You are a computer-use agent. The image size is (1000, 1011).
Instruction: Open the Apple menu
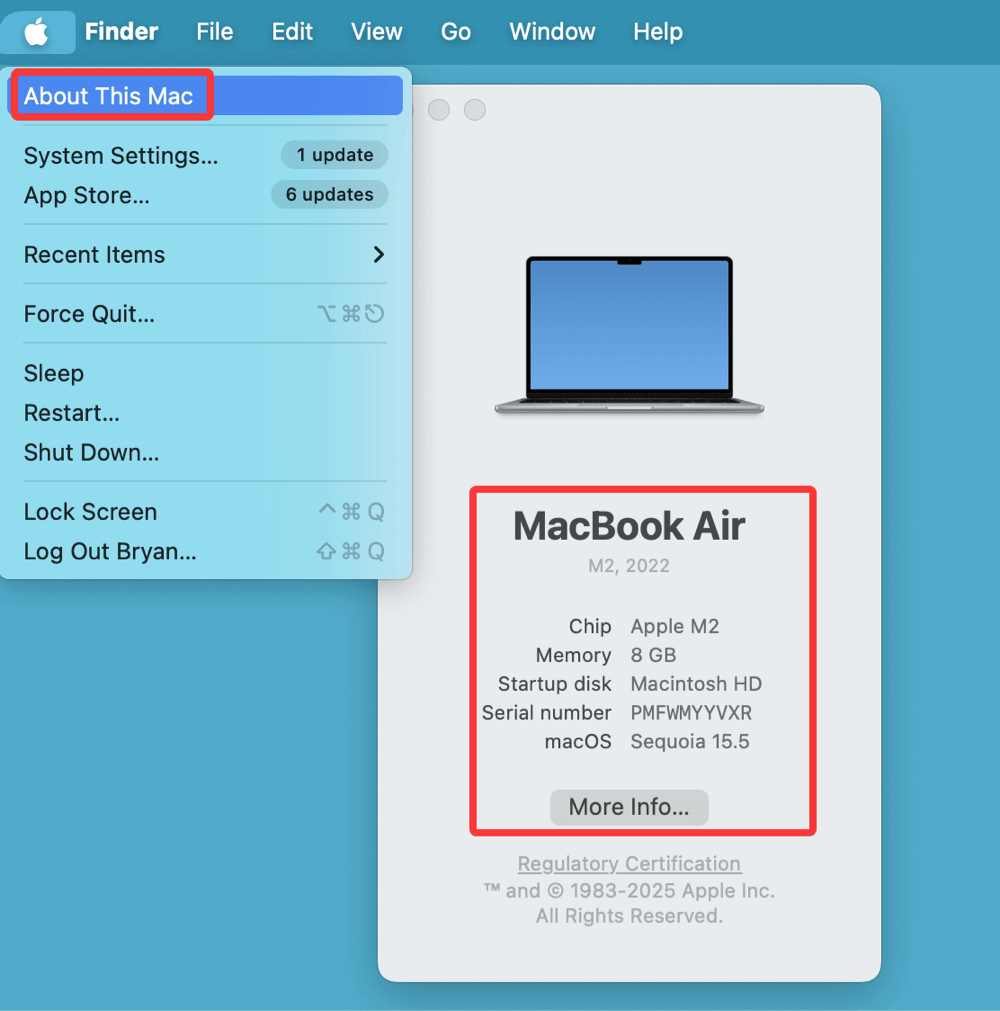37,31
